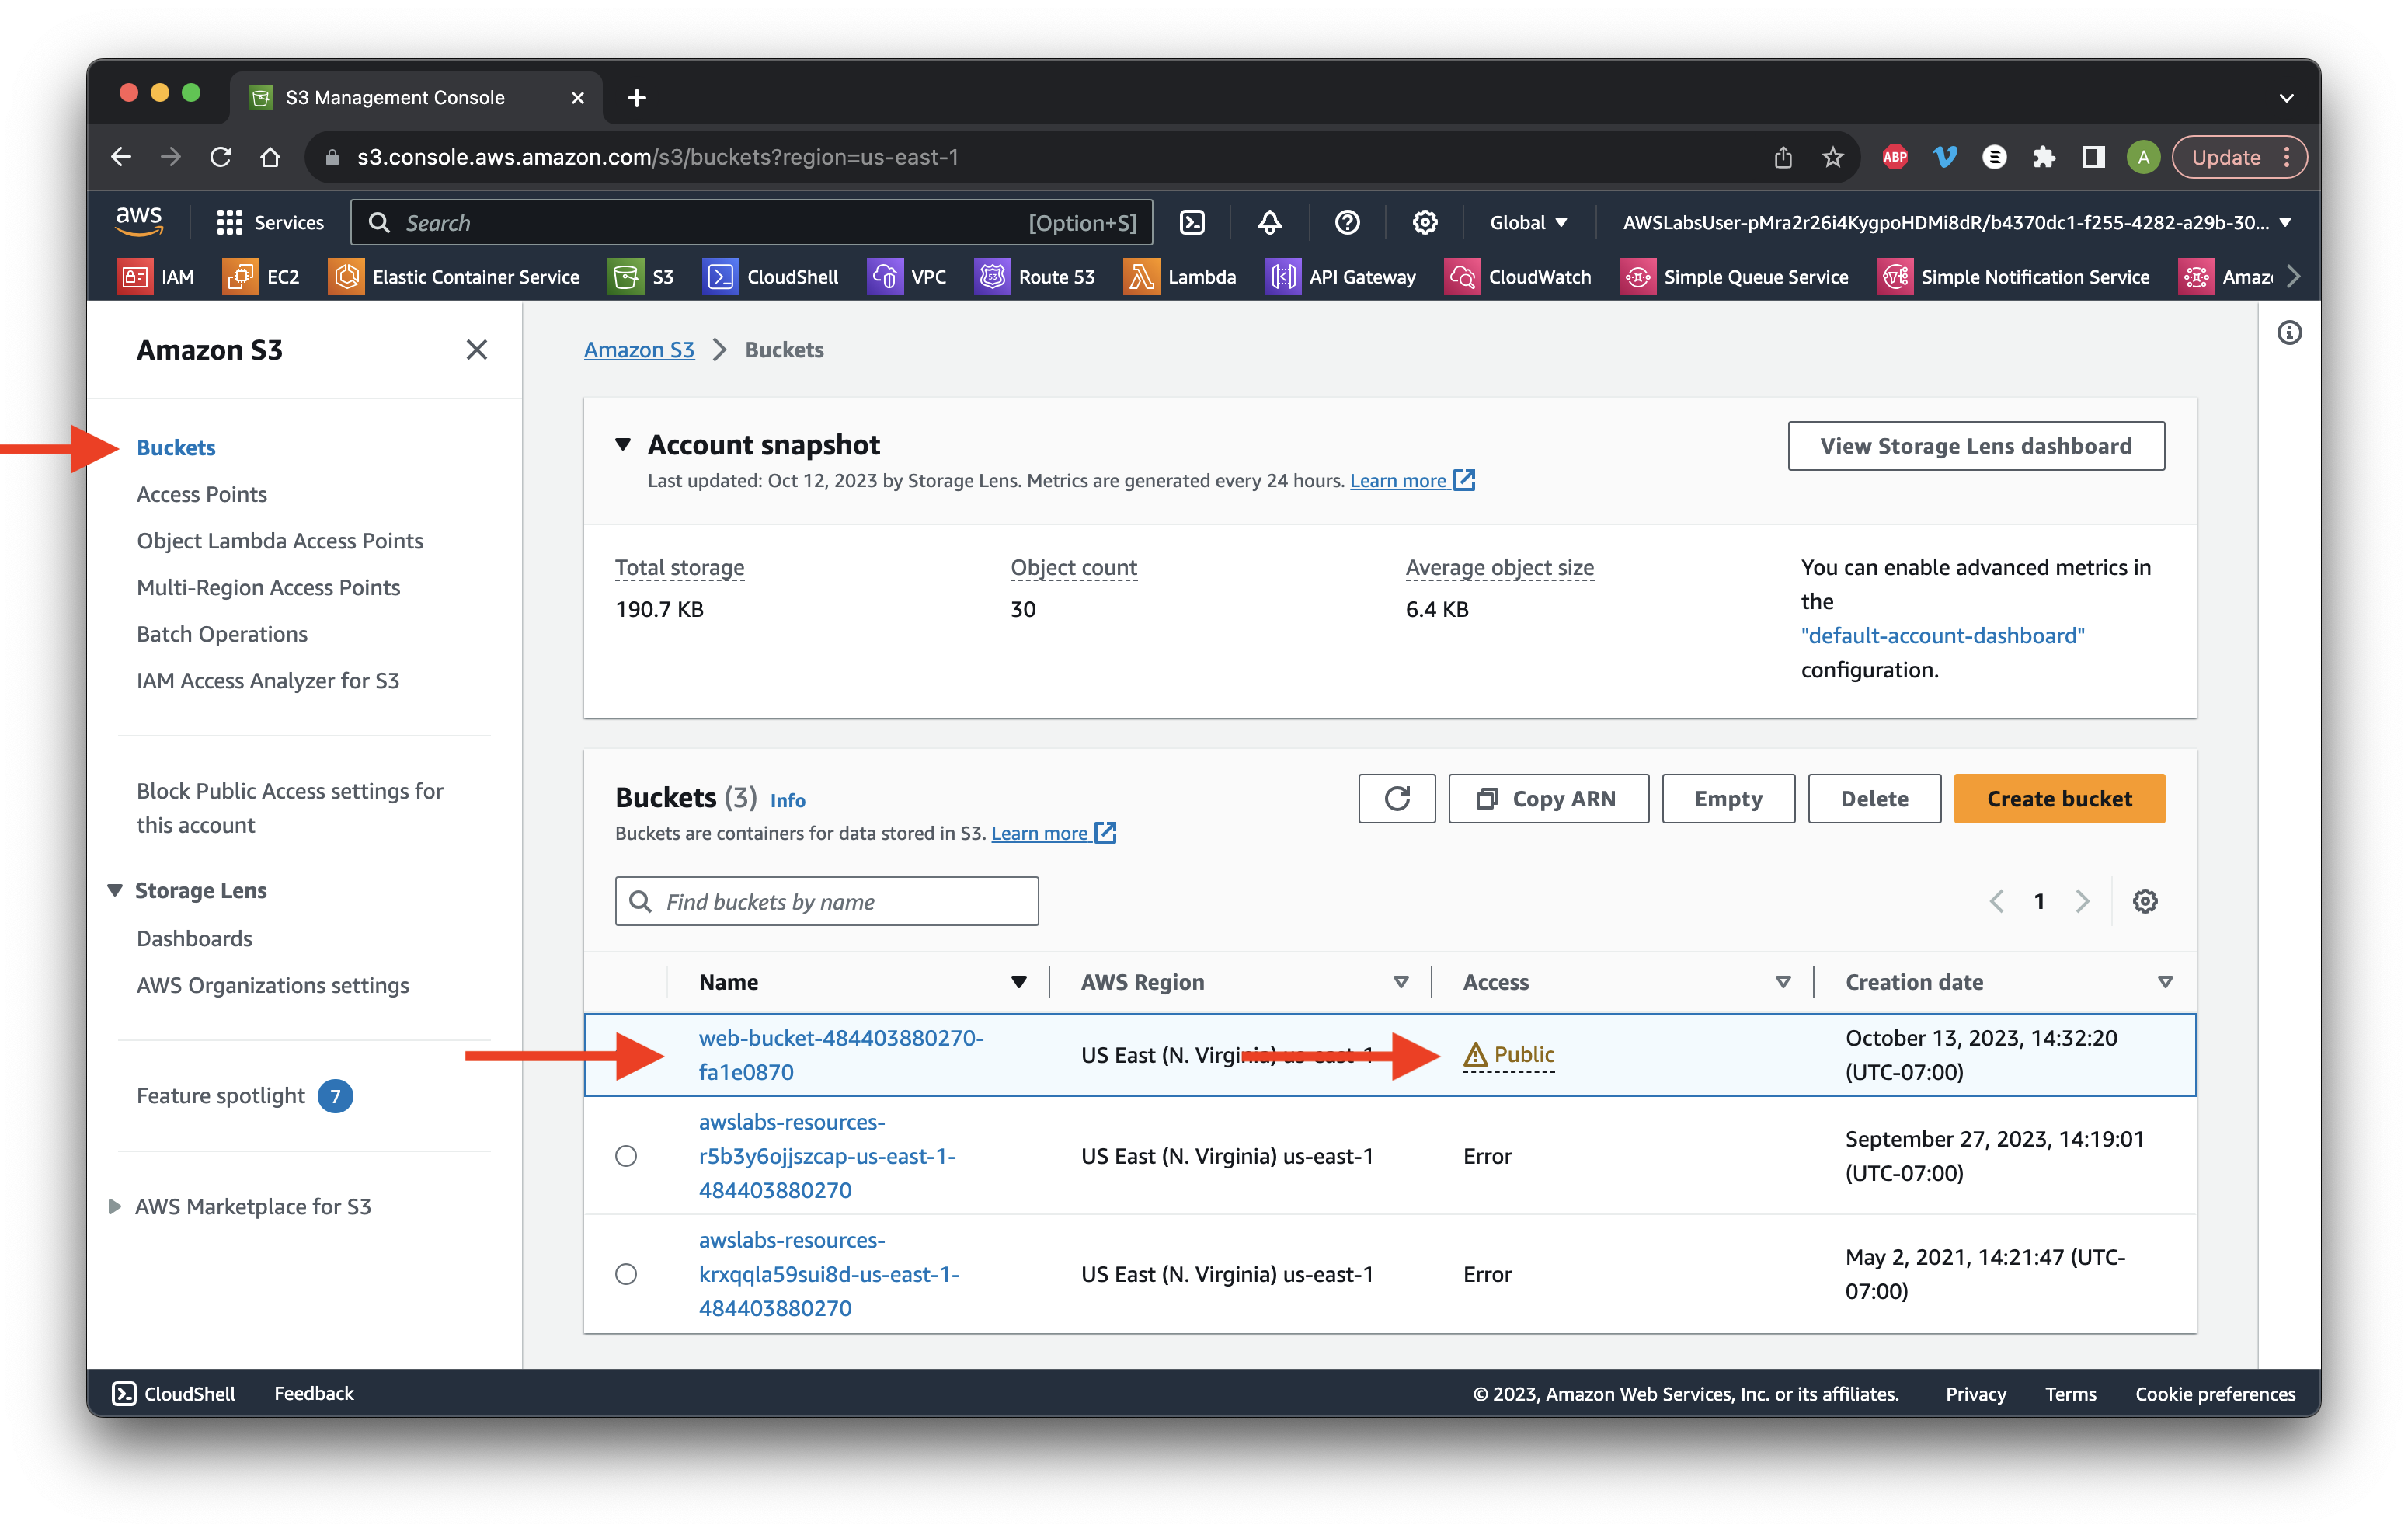Open the web-bucket-484403880270-fa1e0870 link
The height and width of the screenshot is (1532, 2408).
(841, 1054)
